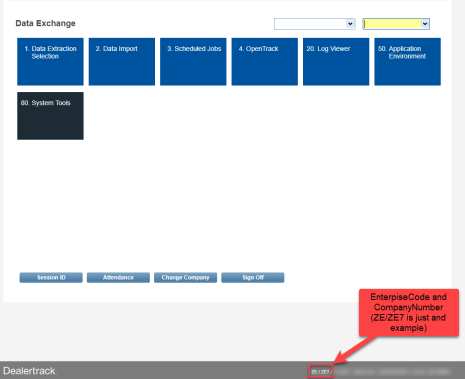
Task: Click the Change Company button
Action: click(185, 278)
